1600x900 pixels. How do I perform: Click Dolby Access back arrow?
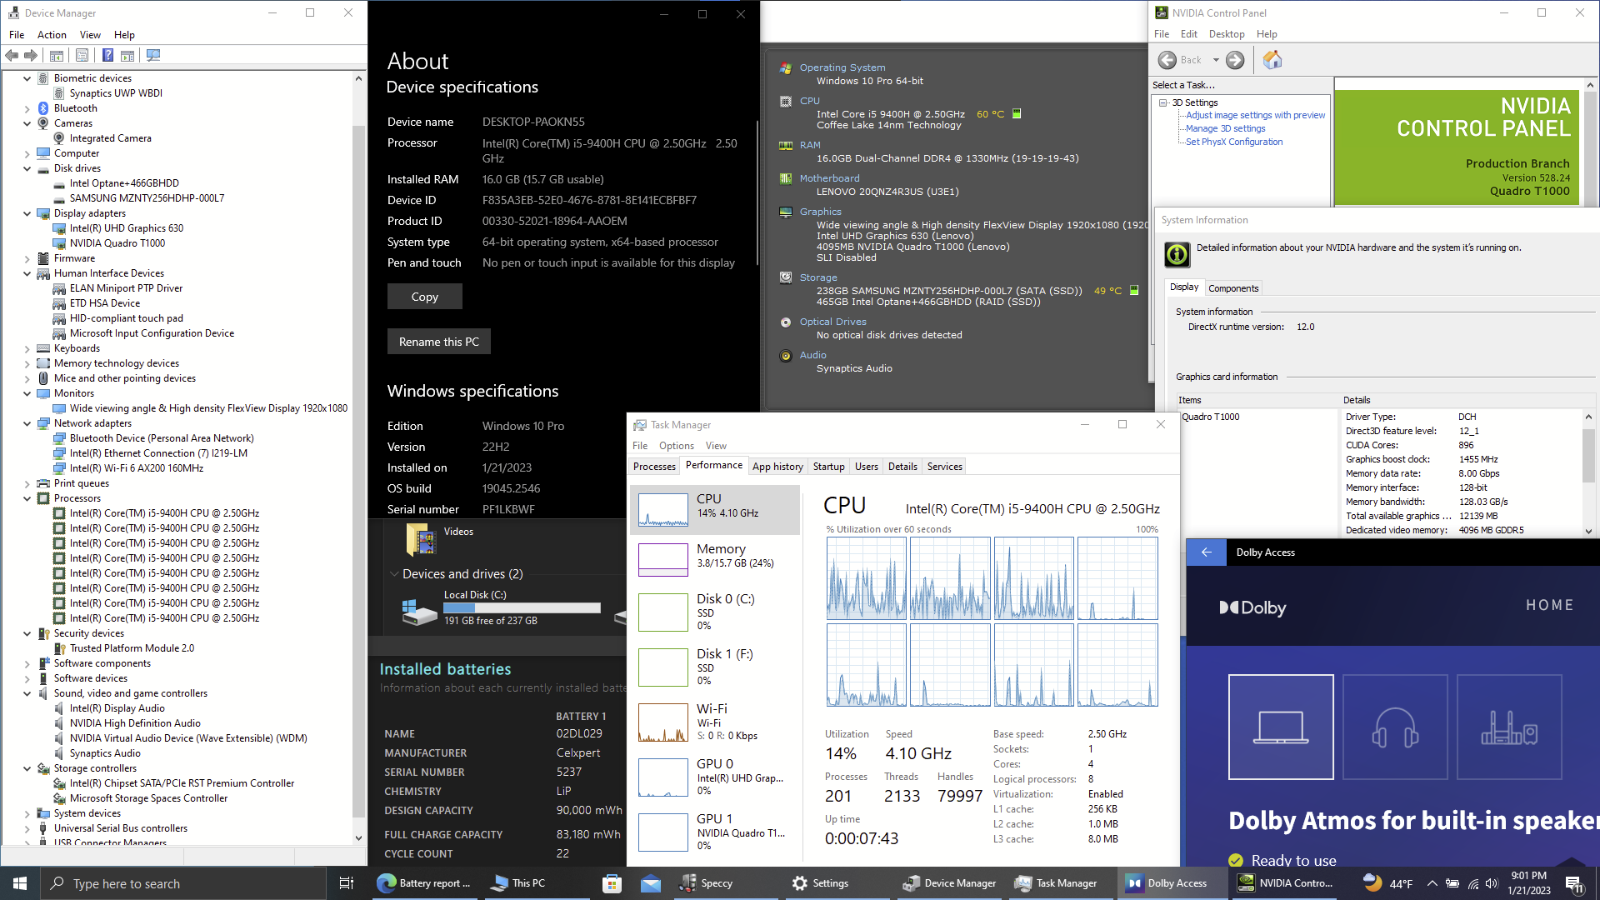pyautogui.click(x=1206, y=552)
